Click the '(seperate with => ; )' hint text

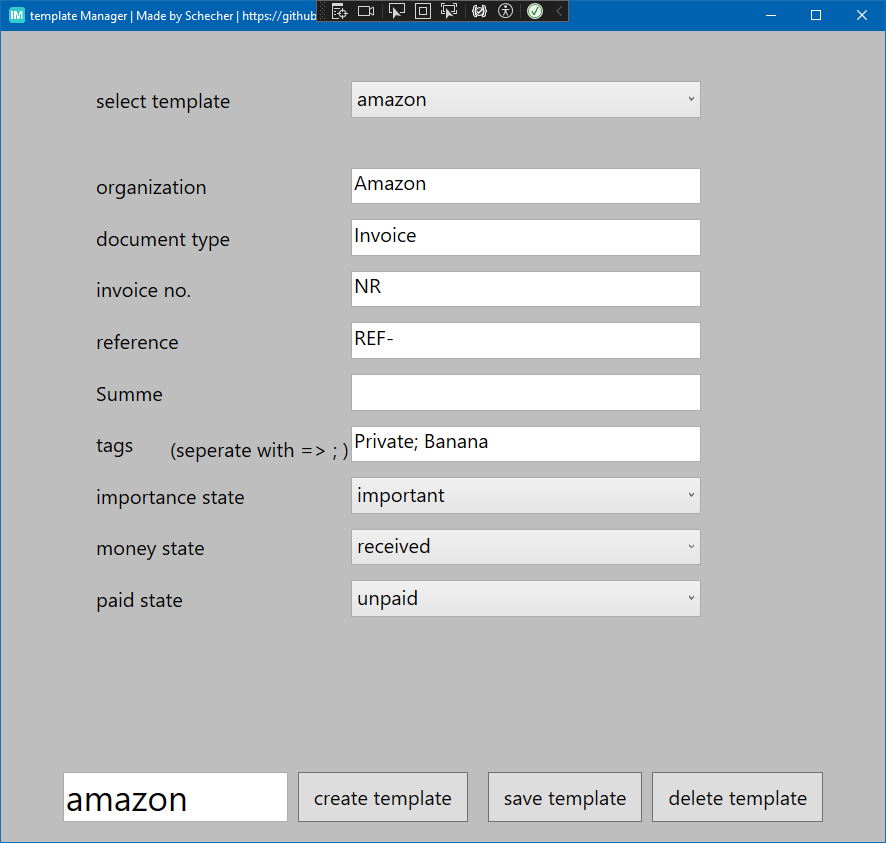259,450
